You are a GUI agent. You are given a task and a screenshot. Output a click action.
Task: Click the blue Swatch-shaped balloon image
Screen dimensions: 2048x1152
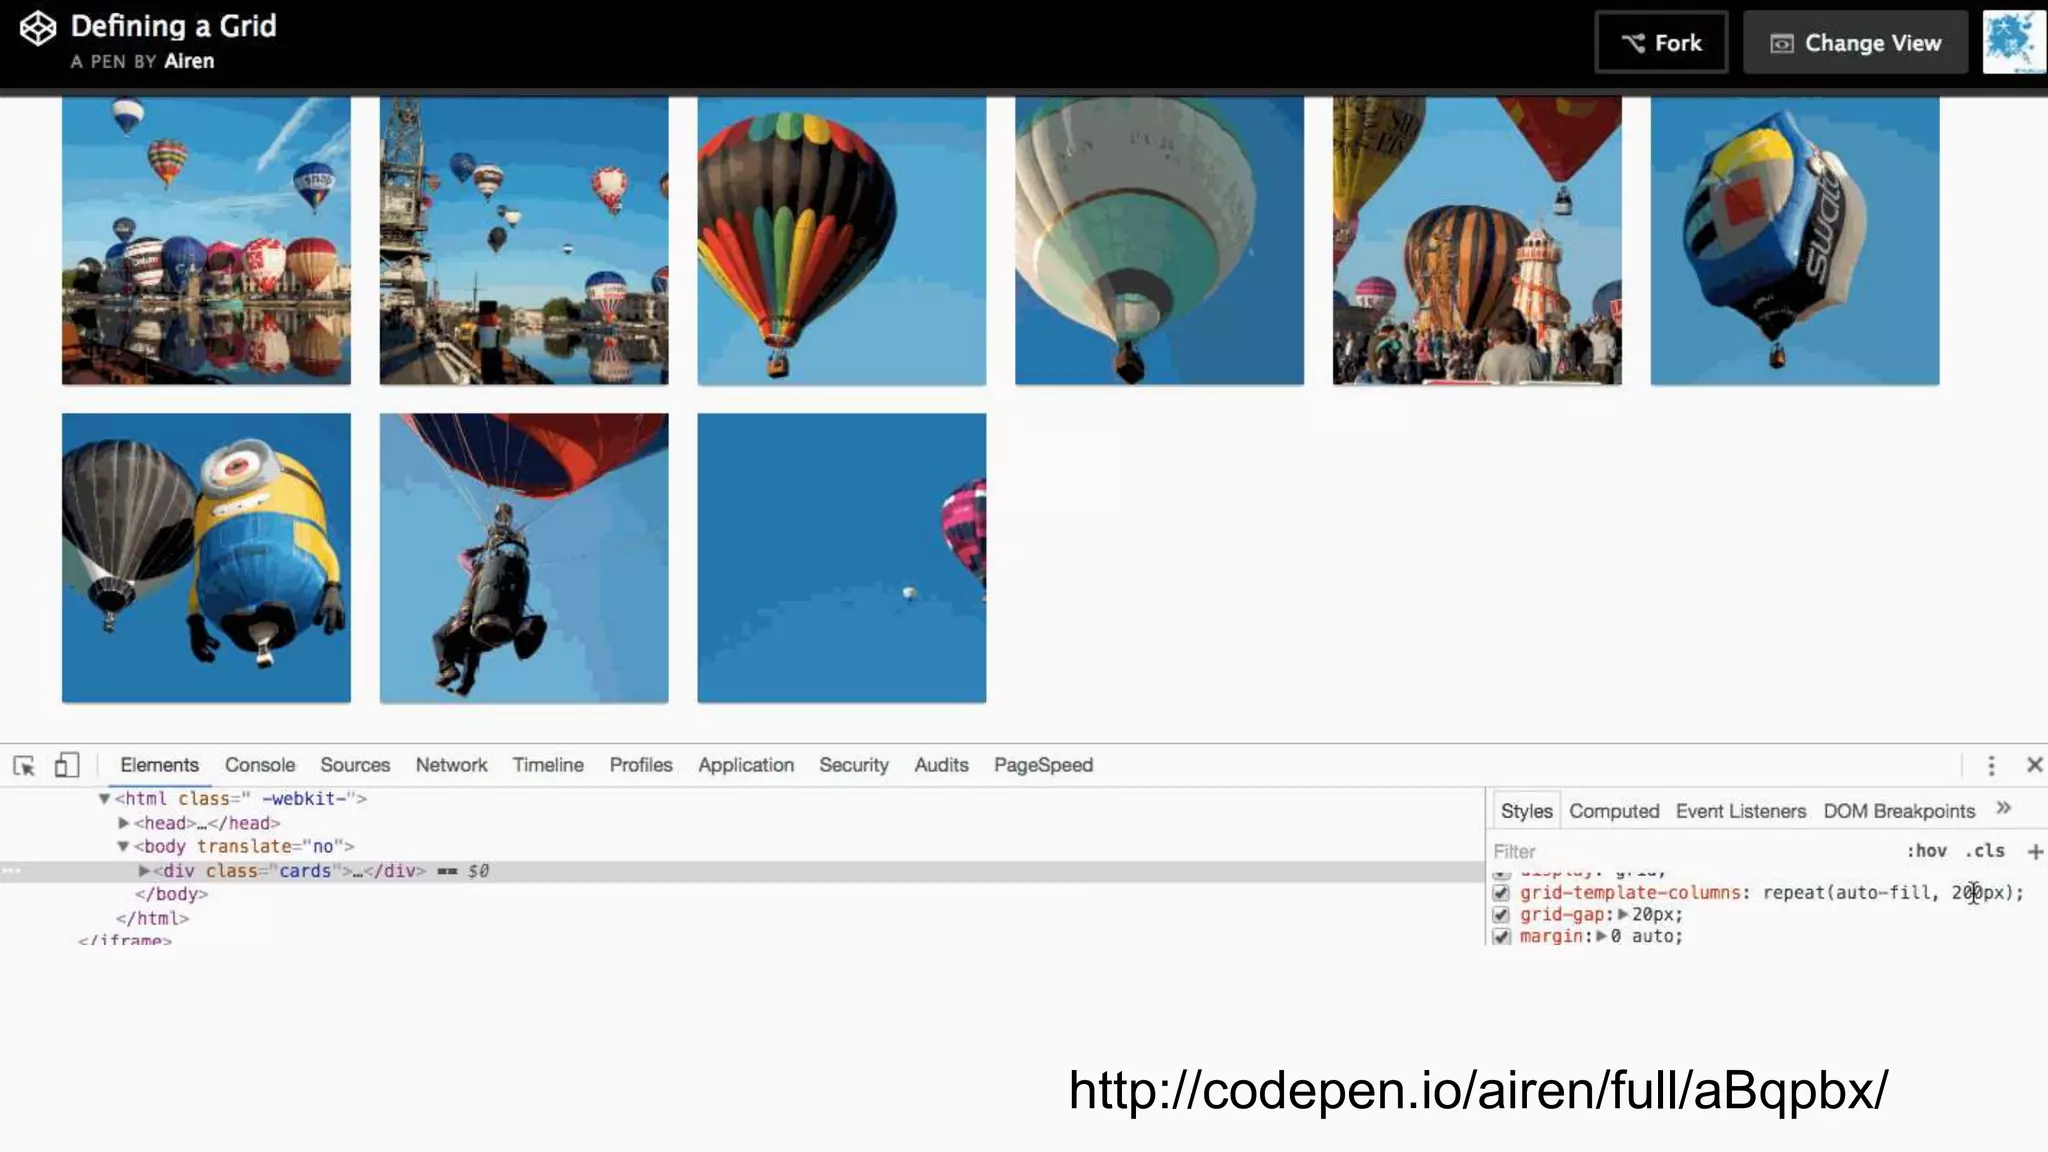(x=1795, y=241)
